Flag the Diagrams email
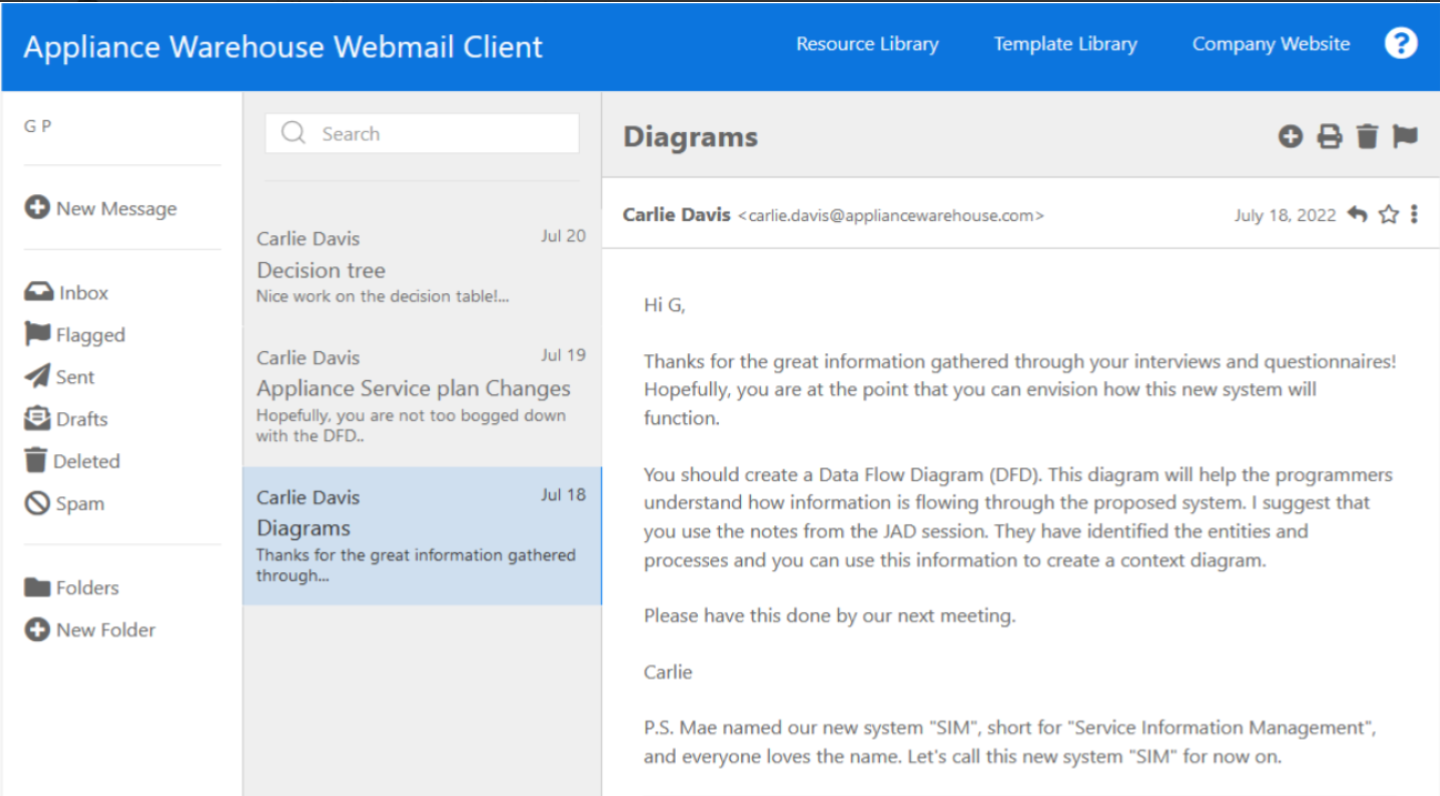 point(1405,136)
